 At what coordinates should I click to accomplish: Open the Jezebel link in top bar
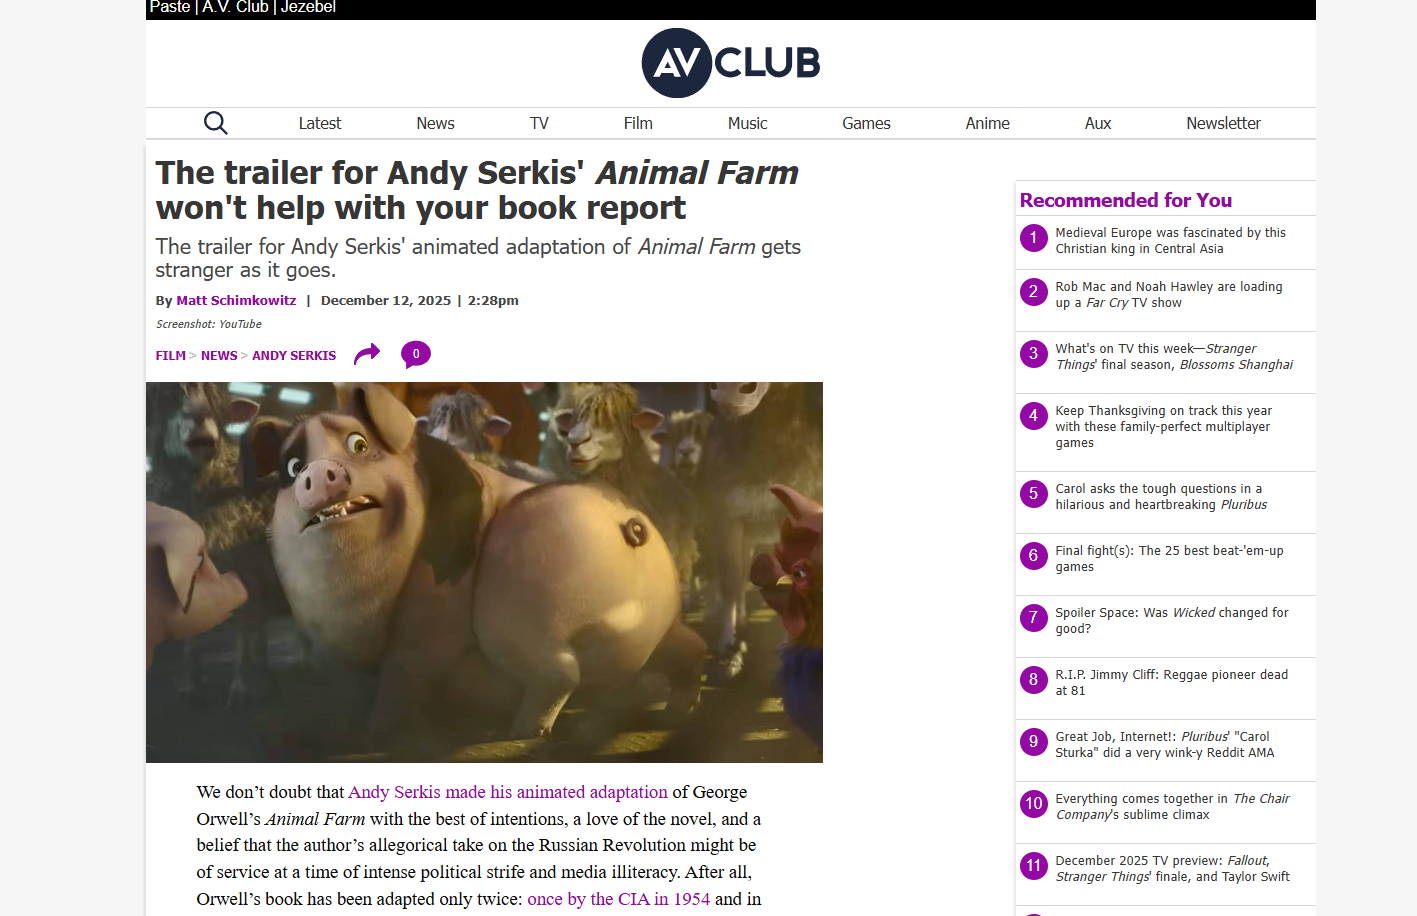(308, 7)
